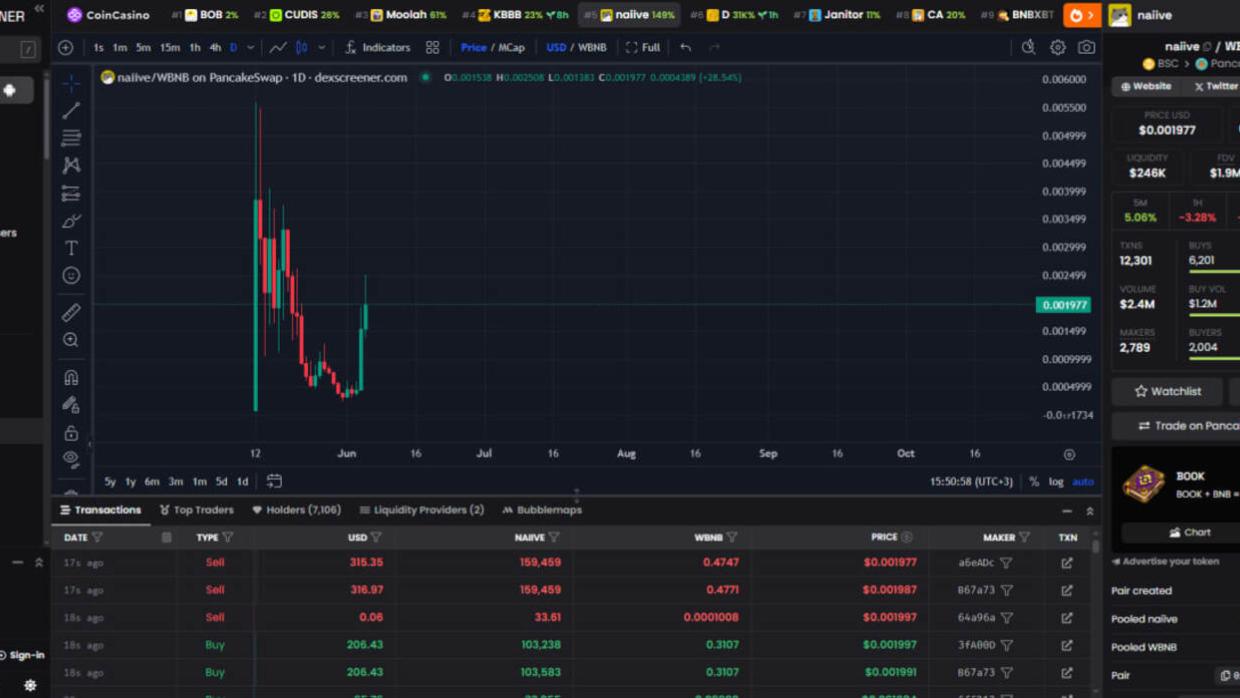Viewport: 1240px width, 698px height.
Task: Switch chart to MCap view
Action: pyautogui.click(x=511, y=47)
